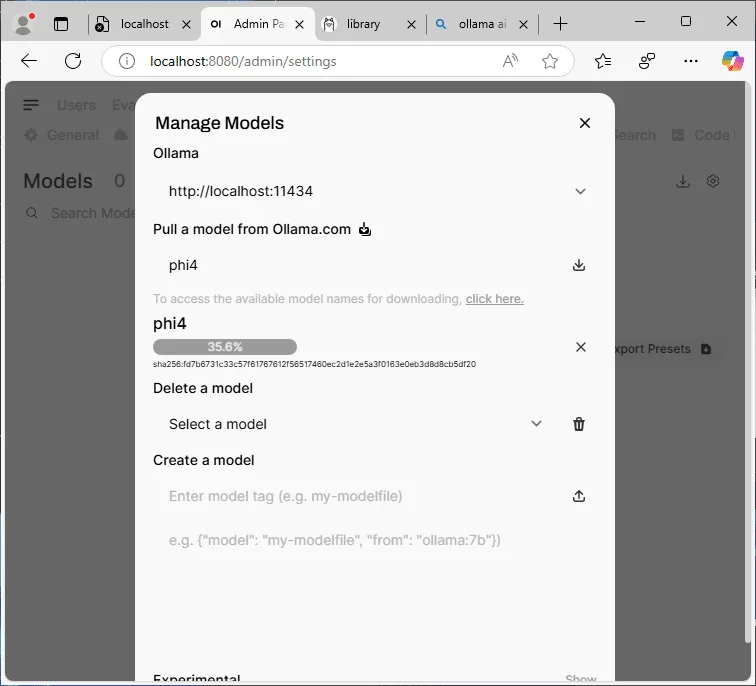
Task: Click the 'Delete a model' heading
Action: [x=203, y=388]
